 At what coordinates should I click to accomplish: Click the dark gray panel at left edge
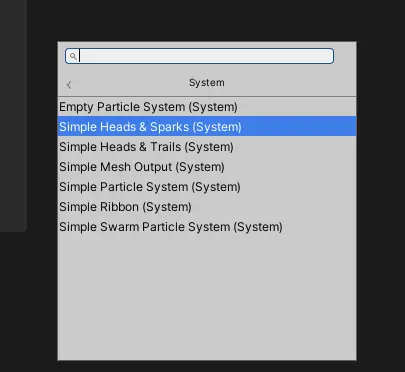click(13, 115)
